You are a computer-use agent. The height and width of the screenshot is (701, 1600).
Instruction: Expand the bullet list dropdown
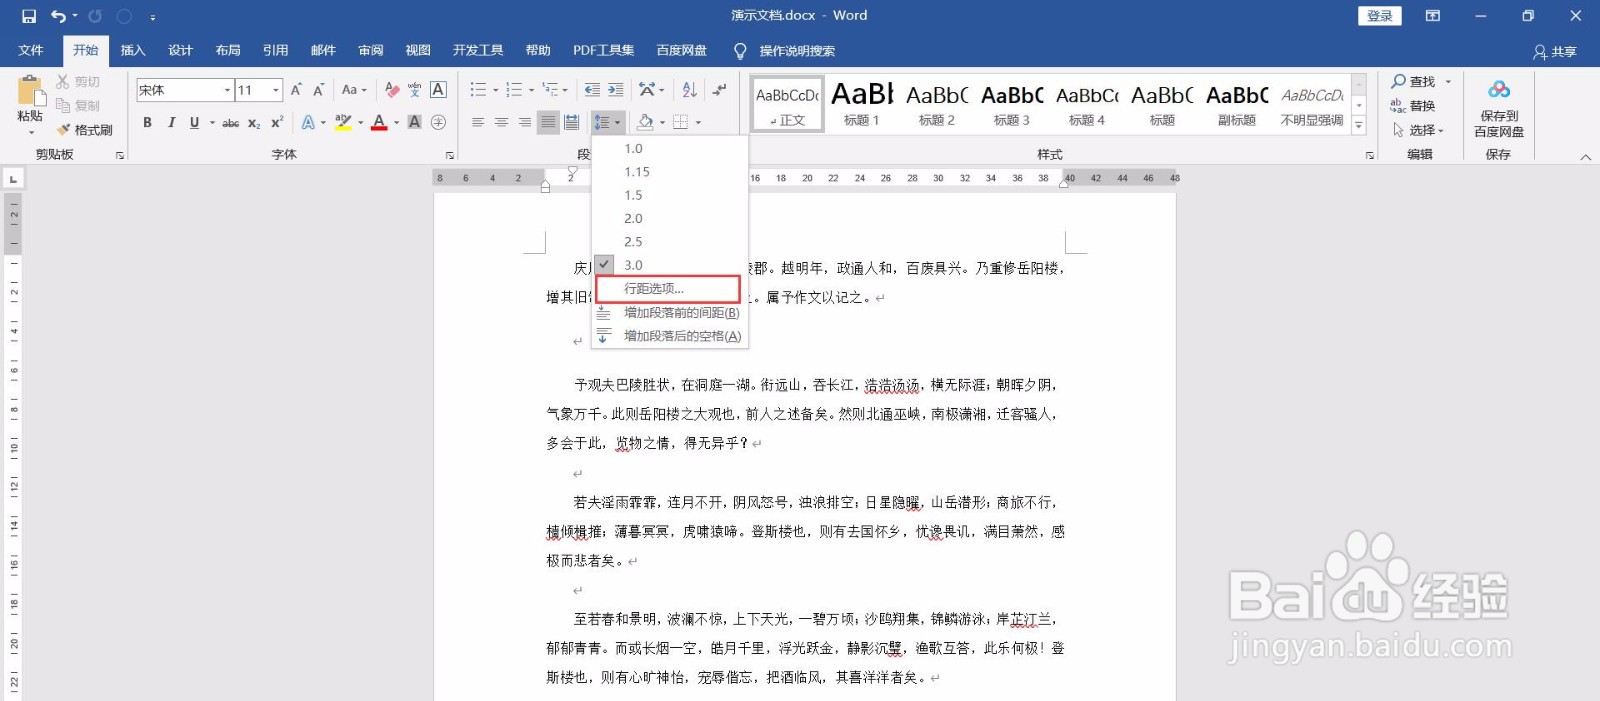[497, 90]
